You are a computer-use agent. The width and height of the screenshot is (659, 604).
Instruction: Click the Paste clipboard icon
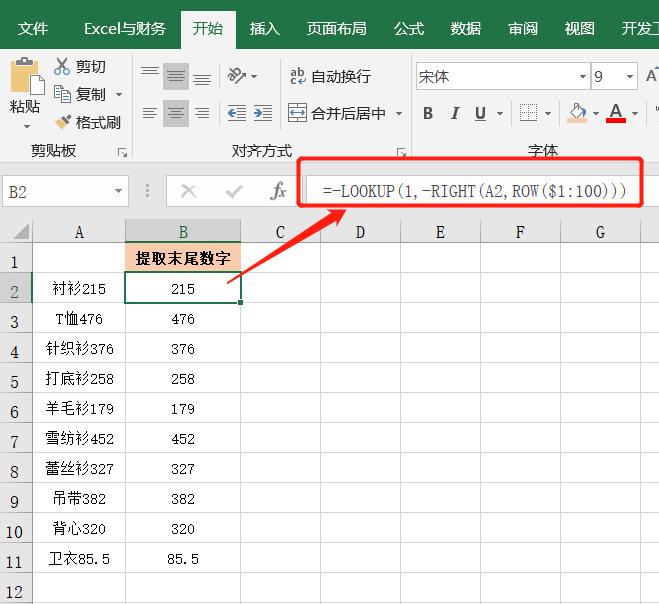27,76
